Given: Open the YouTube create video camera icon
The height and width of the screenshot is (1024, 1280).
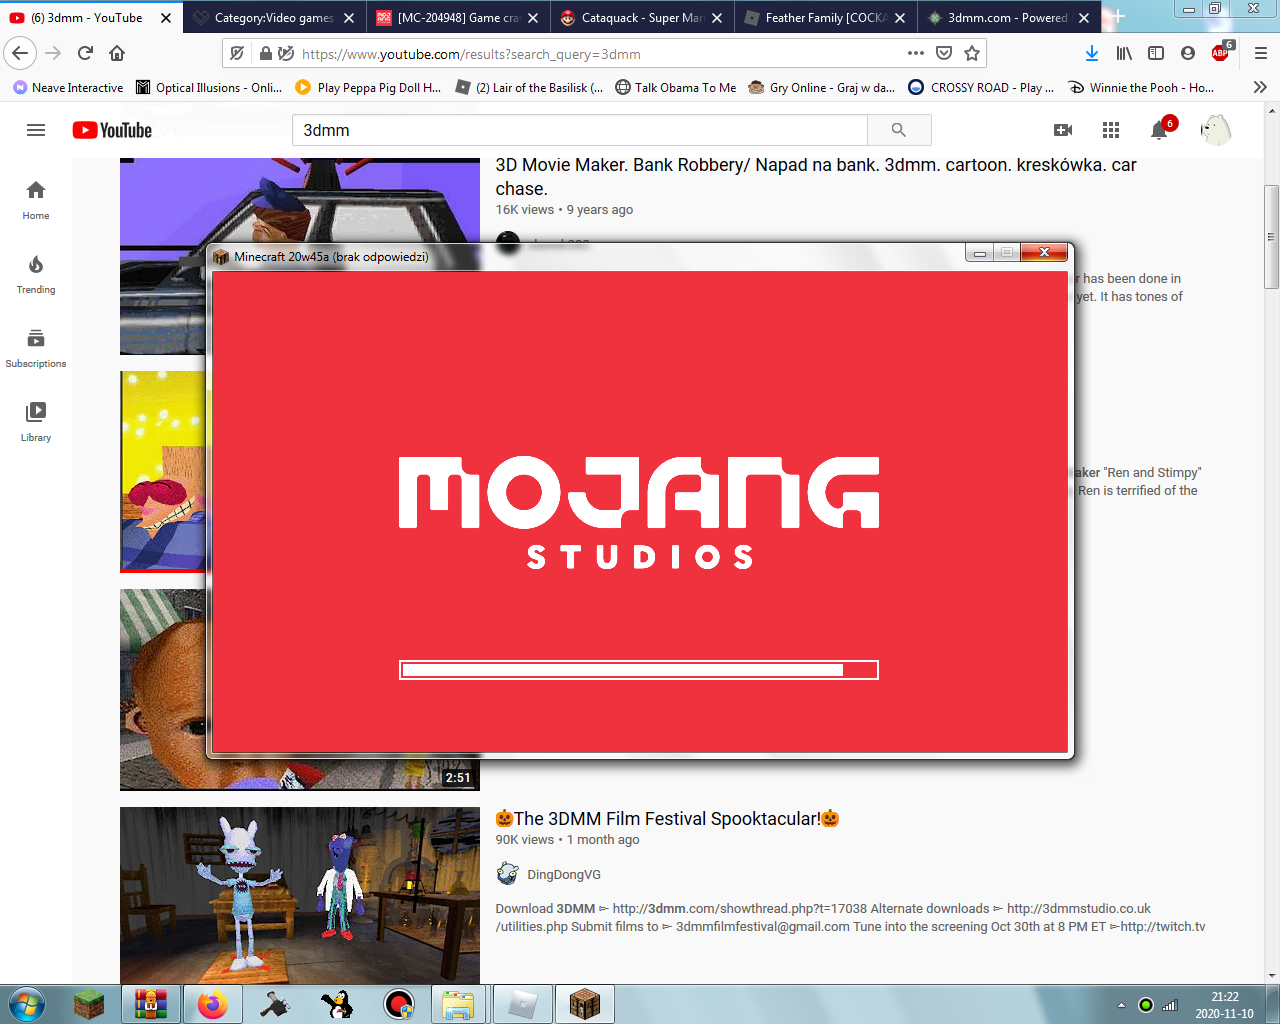Looking at the screenshot, I should [1063, 130].
